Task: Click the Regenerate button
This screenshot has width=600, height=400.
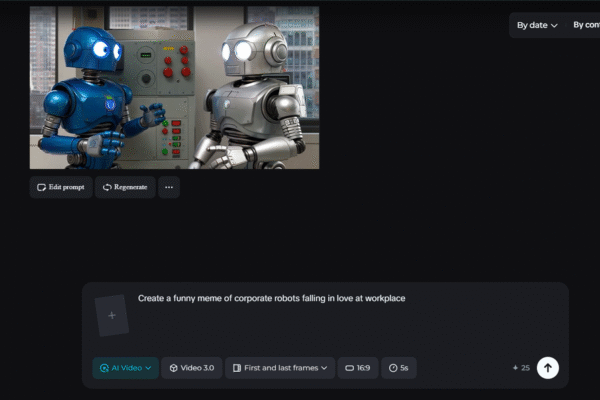Action: point(125,187)
